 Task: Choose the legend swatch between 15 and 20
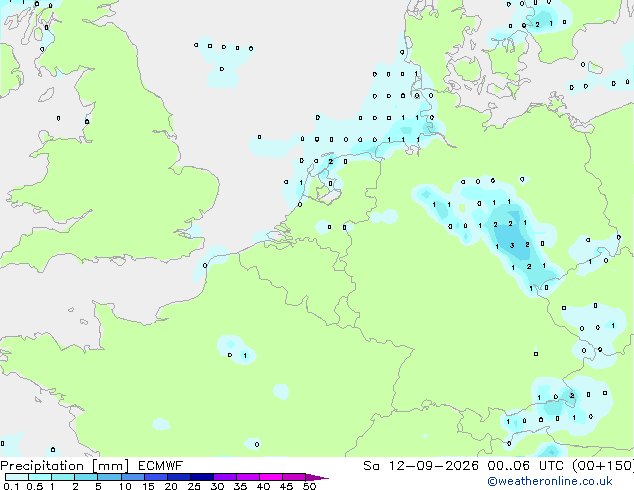(x=156, y=477)
